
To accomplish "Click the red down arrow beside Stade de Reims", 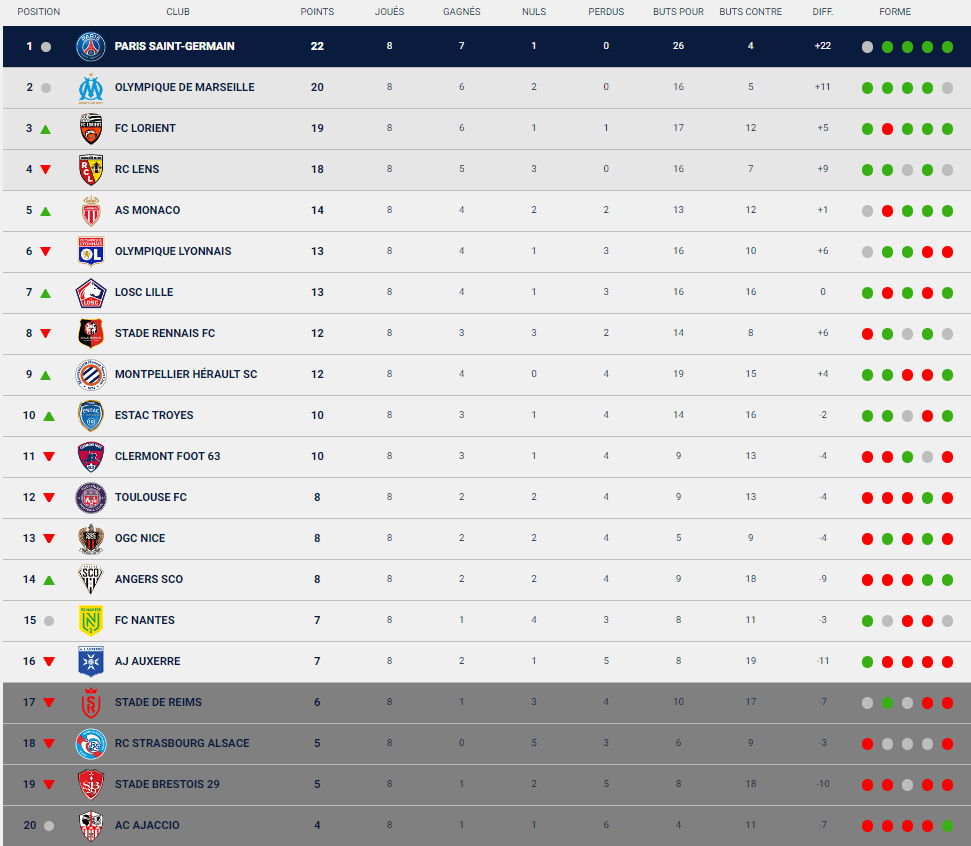I will coord(48,703).
